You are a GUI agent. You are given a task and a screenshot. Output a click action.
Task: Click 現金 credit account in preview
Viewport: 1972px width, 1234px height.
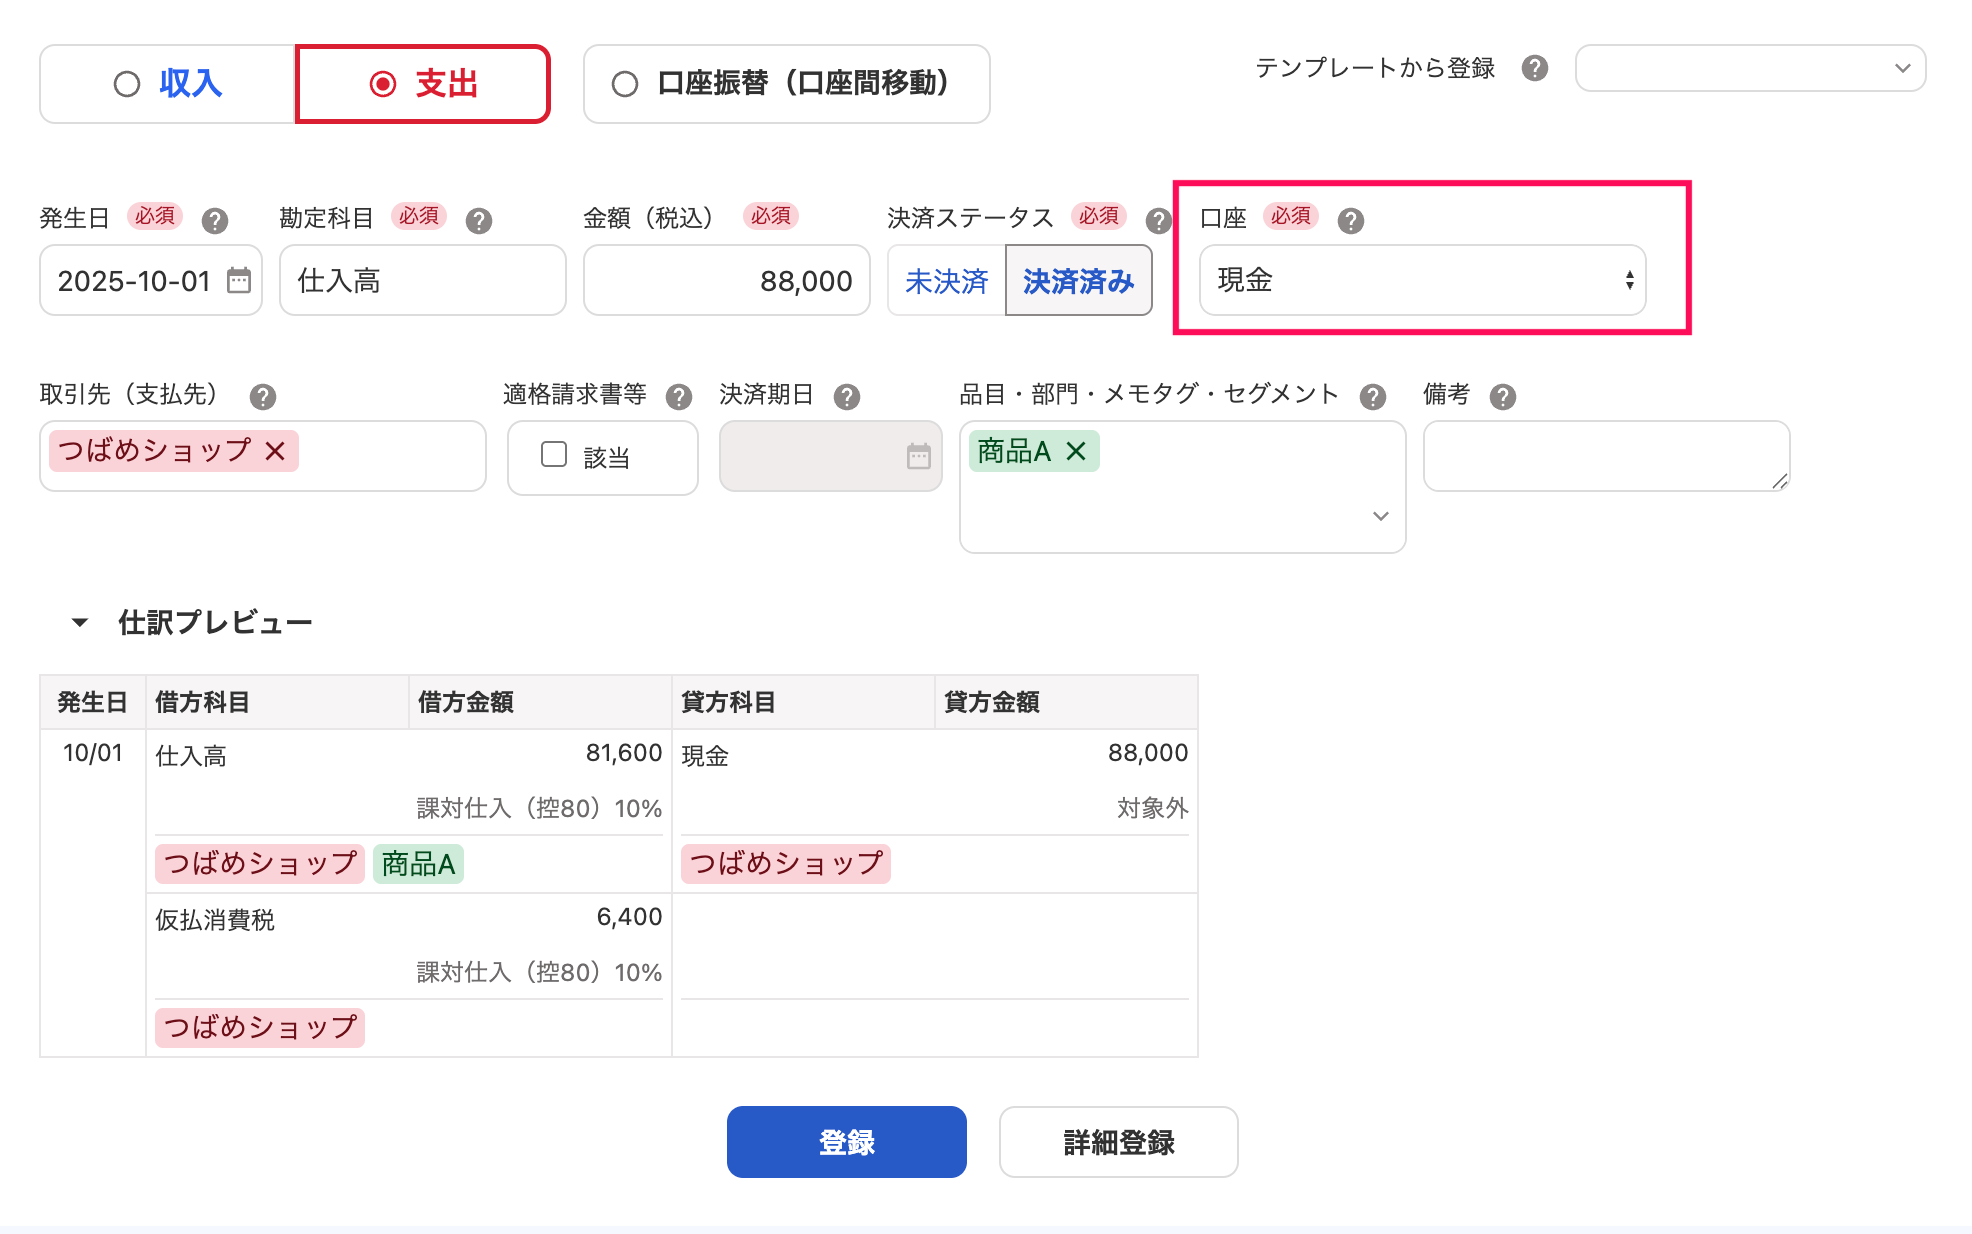point(705,756)
